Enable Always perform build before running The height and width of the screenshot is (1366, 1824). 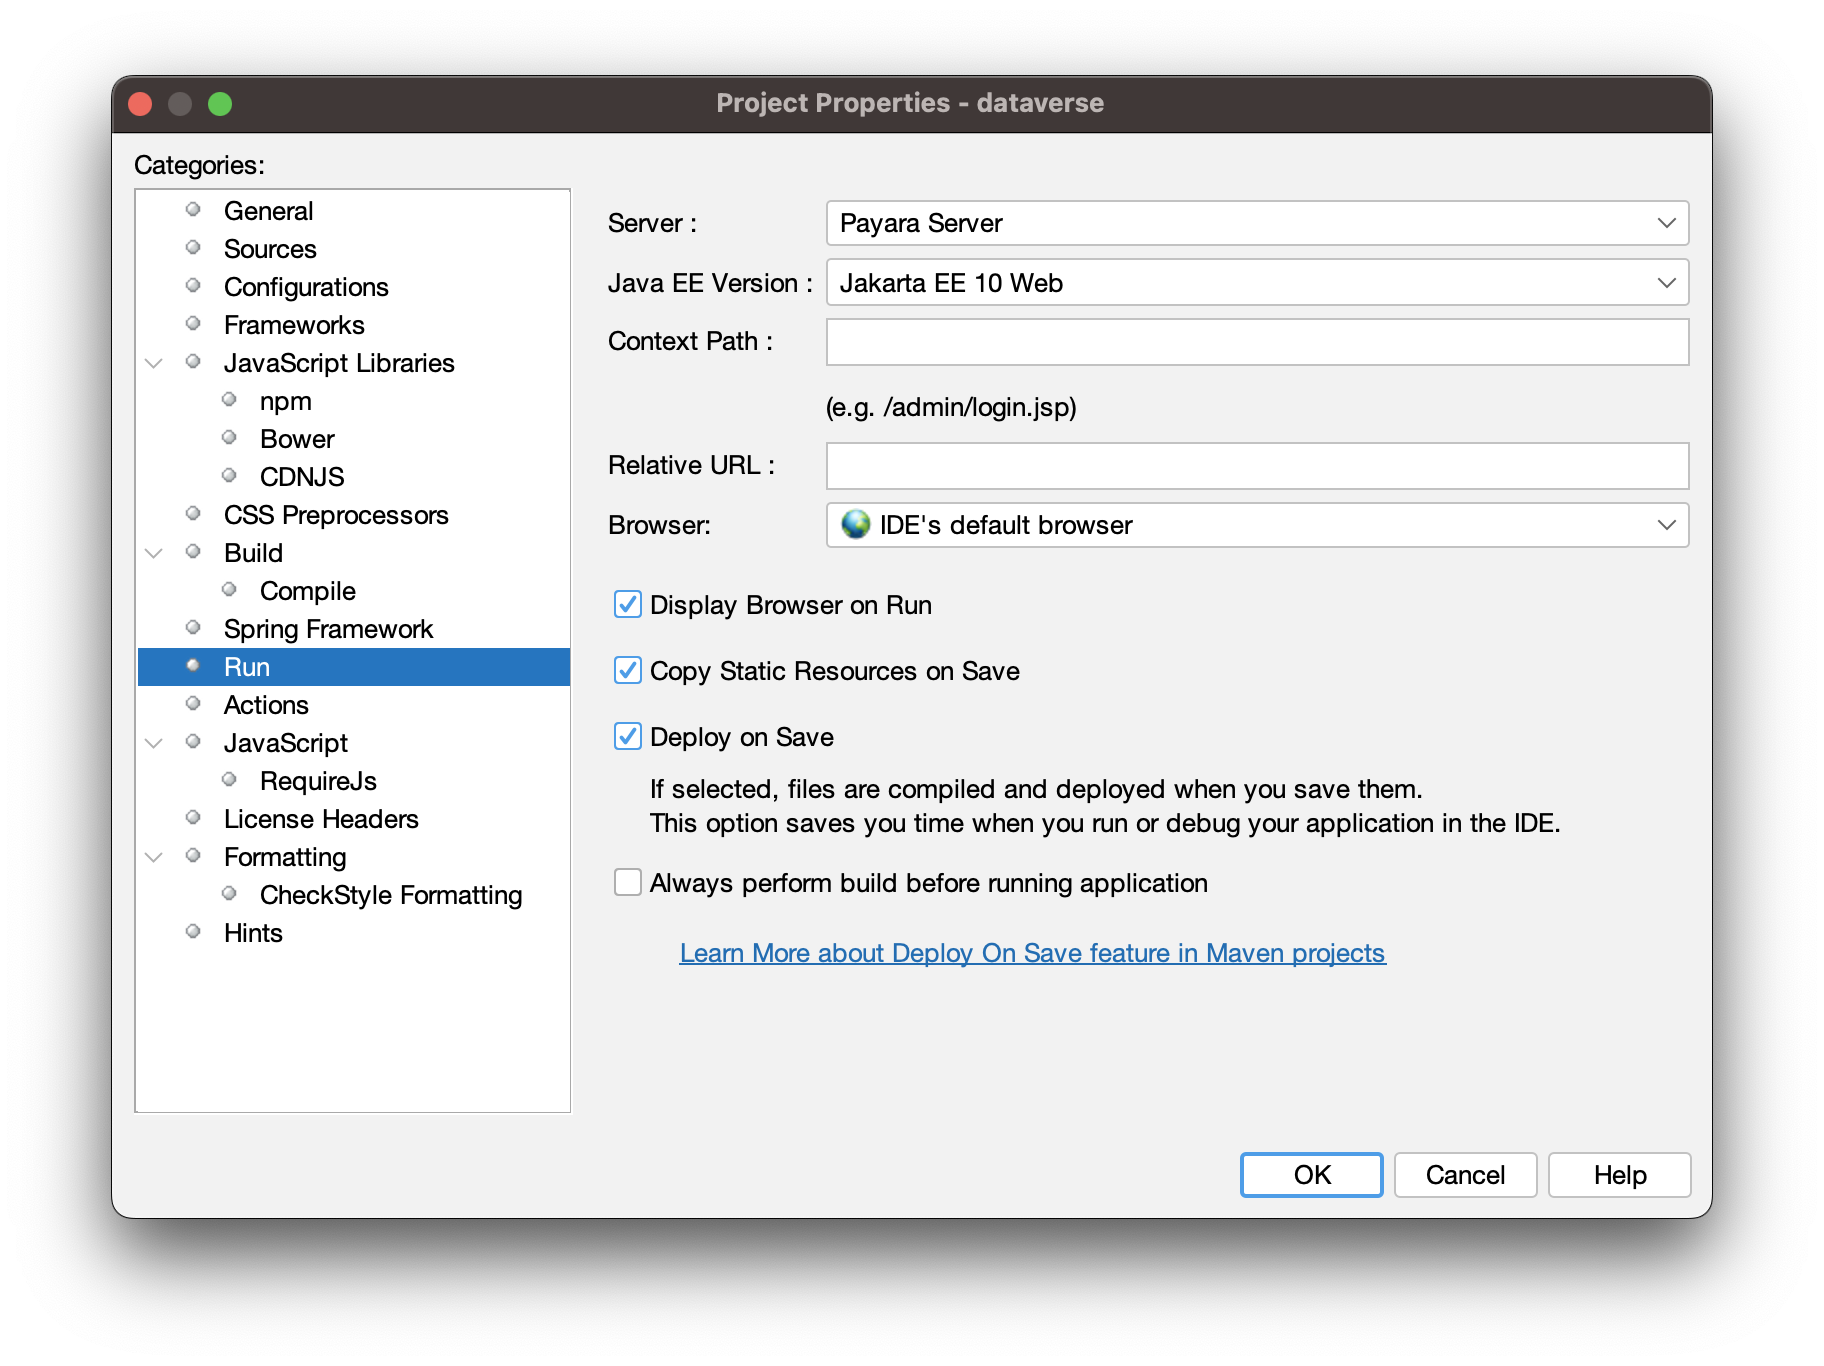628,883
